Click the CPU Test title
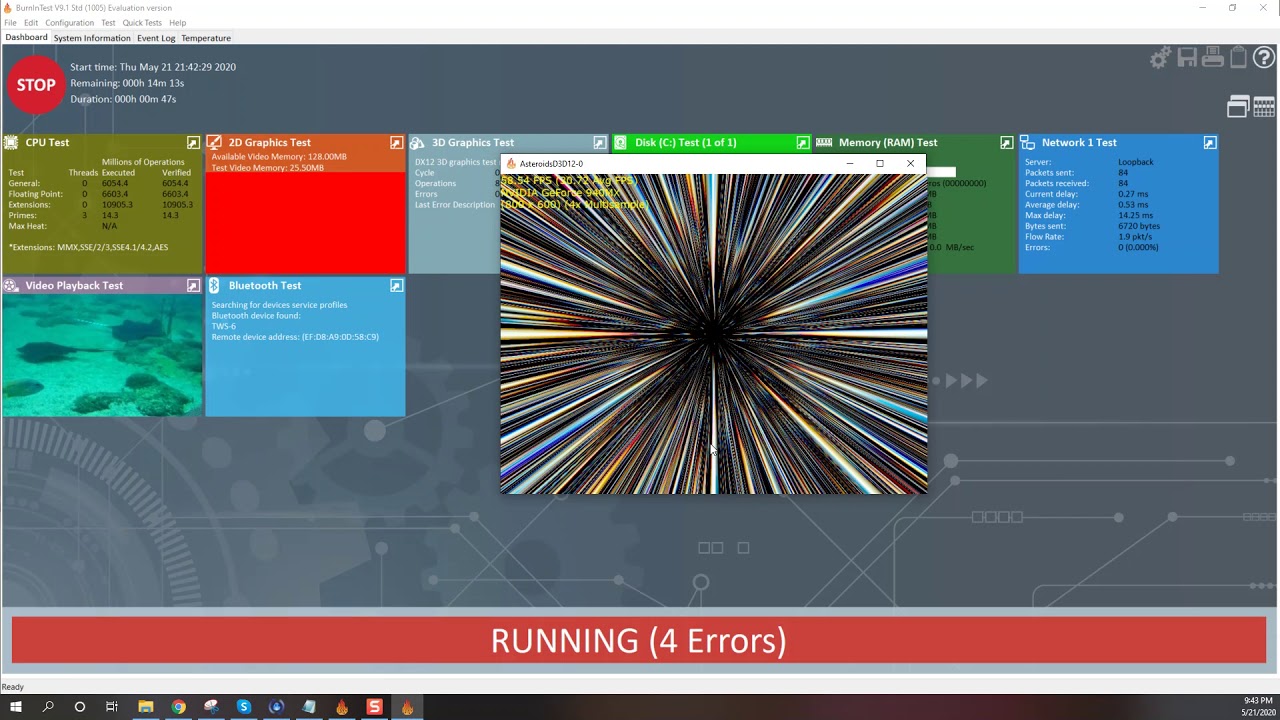This screenshot has width=1280, height=720. [47, 143]
